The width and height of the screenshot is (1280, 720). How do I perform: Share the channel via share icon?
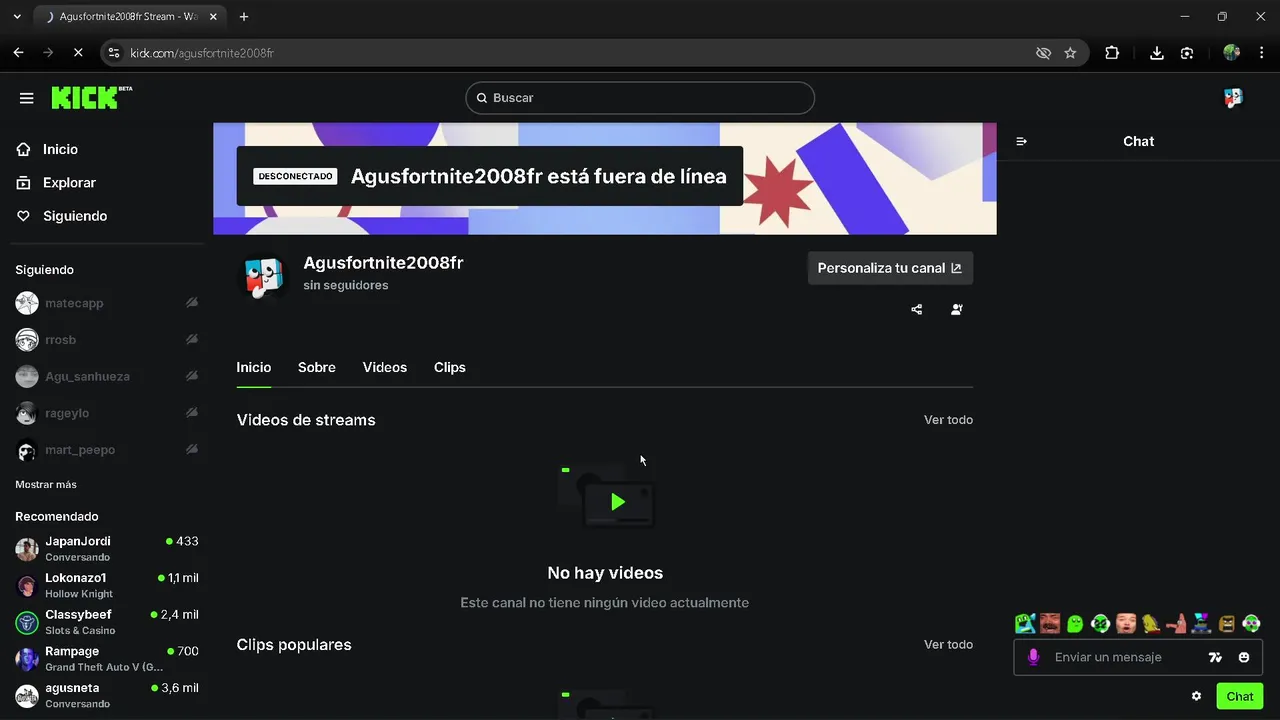(x=917, y=310)
